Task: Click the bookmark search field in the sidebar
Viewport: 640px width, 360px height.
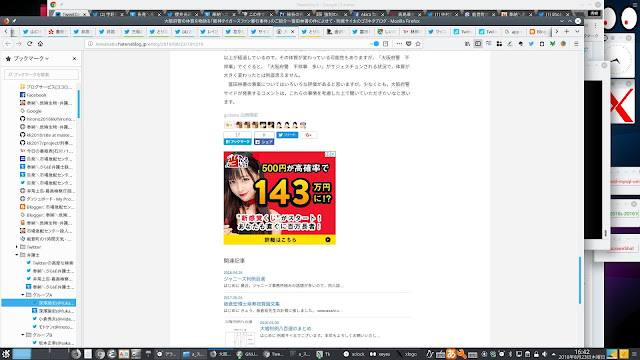Action: (42, 74)
